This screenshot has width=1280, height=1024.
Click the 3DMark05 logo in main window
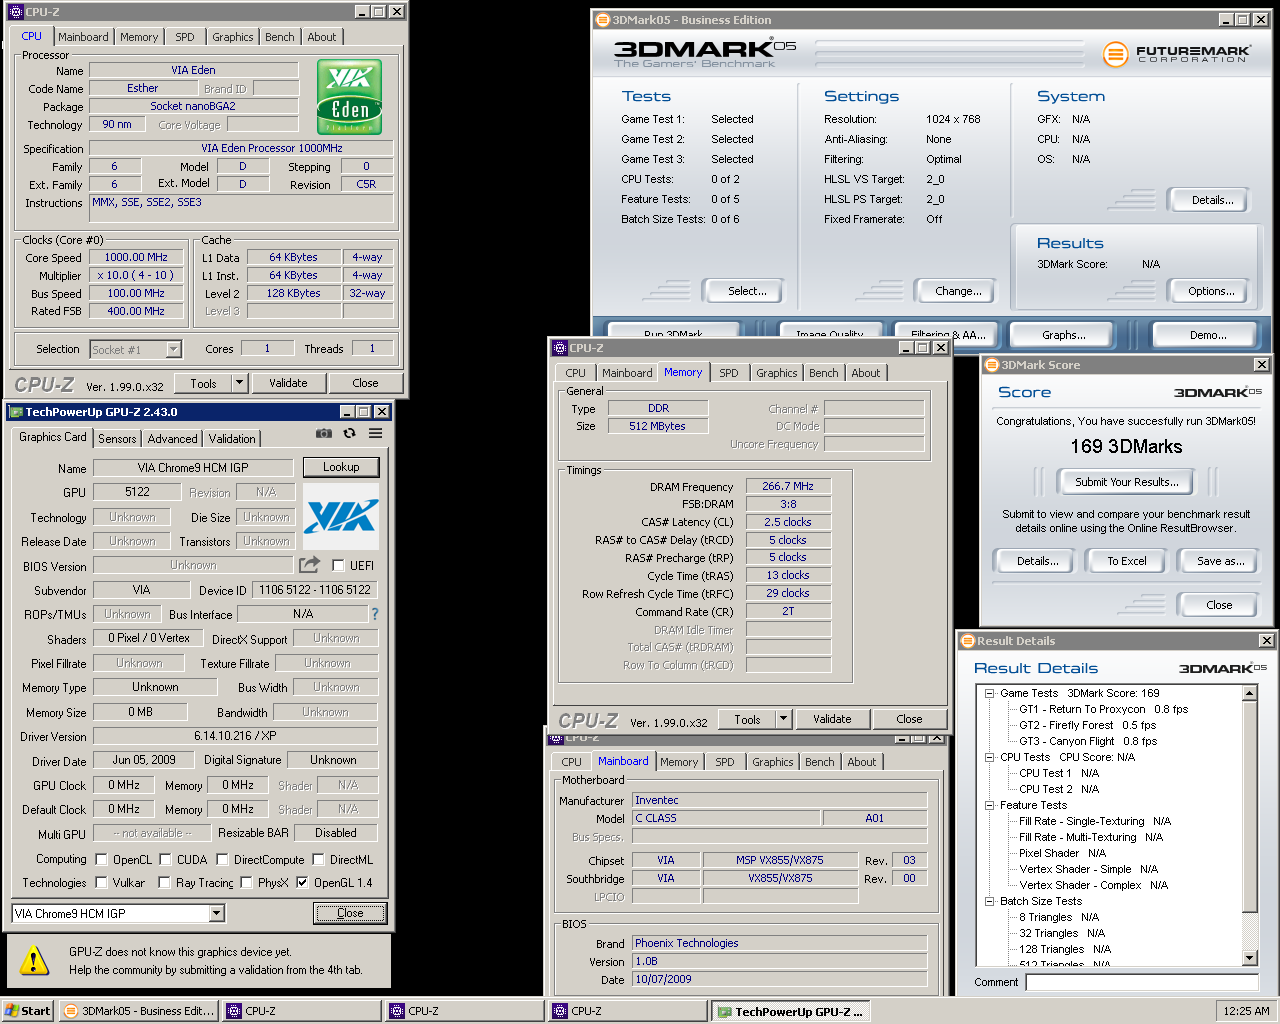[705, 53]
